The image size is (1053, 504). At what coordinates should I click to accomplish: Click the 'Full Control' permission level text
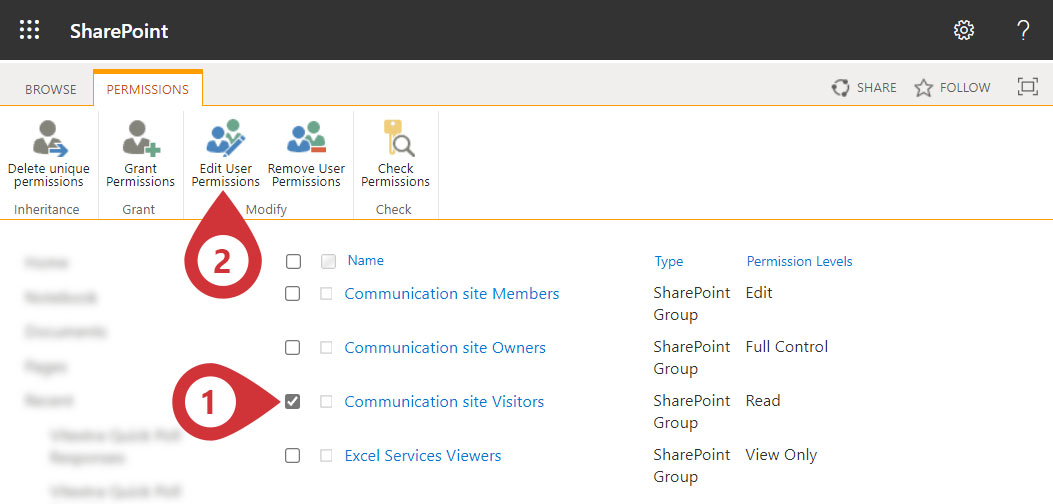(x=786, y=347)
